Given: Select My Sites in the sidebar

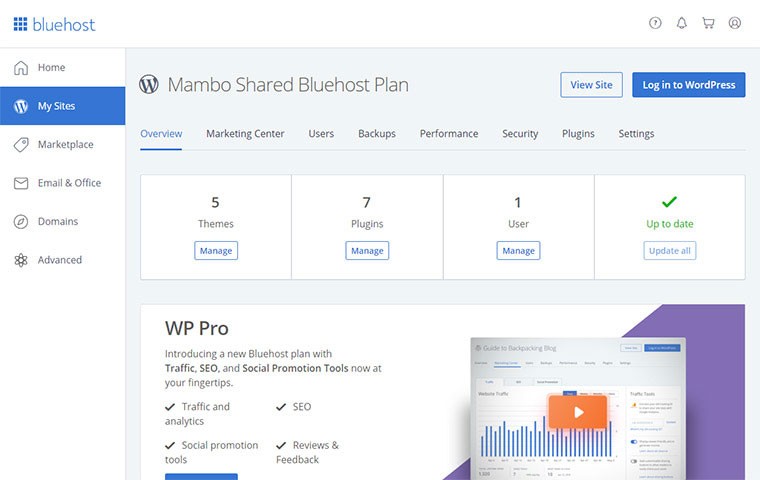Looking at the screenshot, I should [x=62, y=106].
